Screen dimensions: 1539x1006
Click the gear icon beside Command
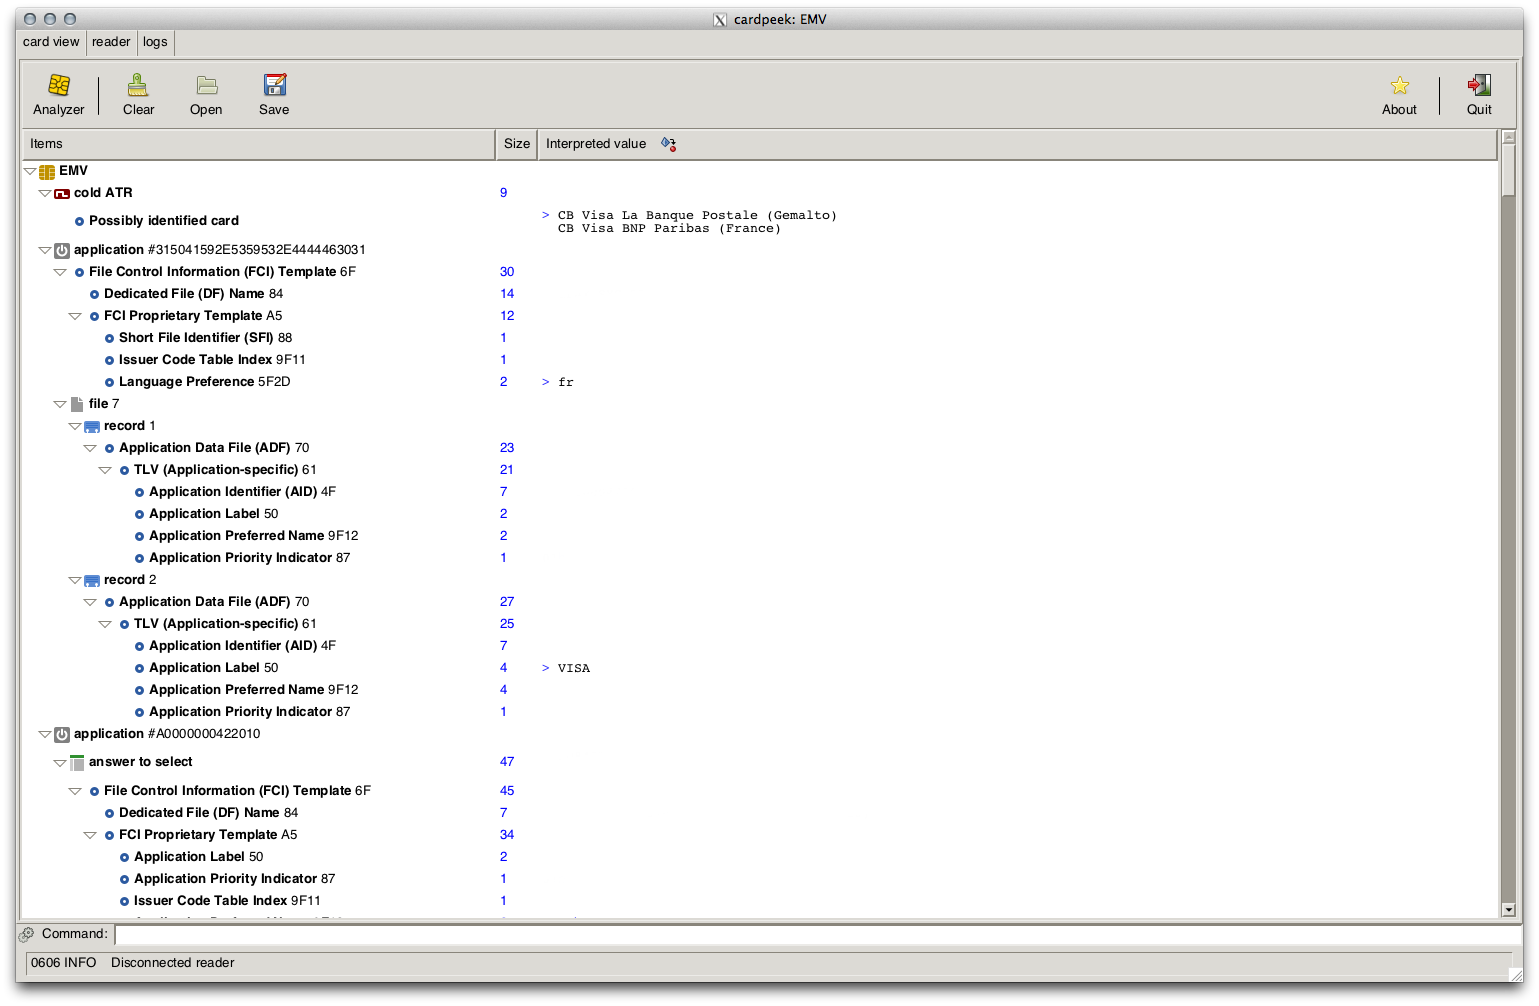(27, 934)
